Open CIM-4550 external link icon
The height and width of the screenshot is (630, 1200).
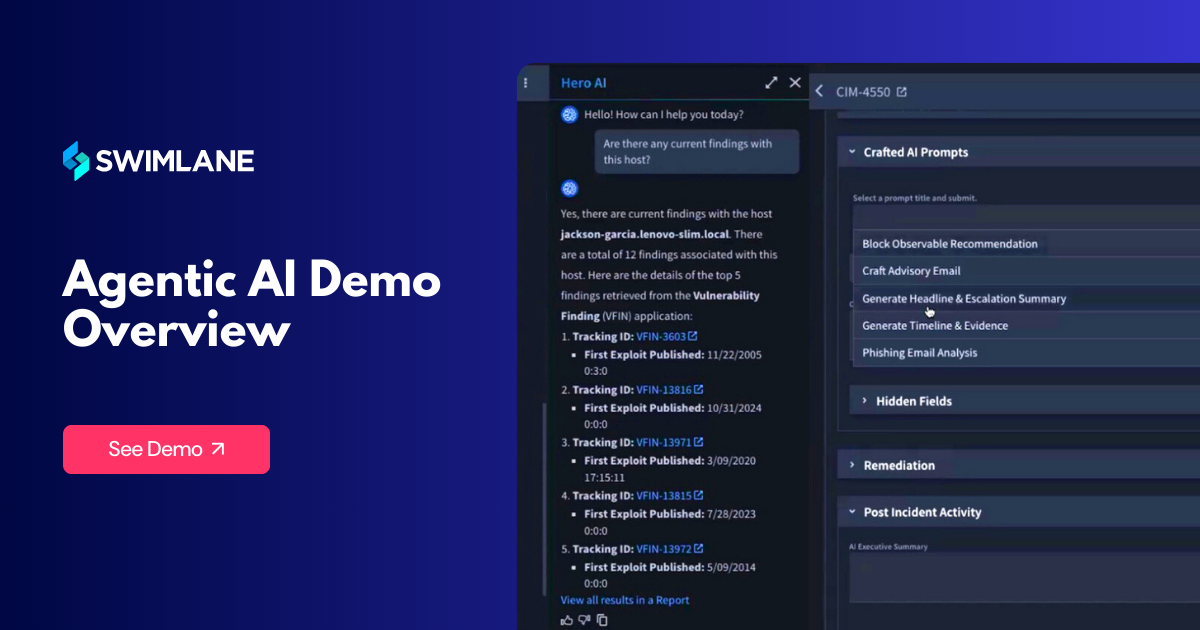[x=901, y=91]
